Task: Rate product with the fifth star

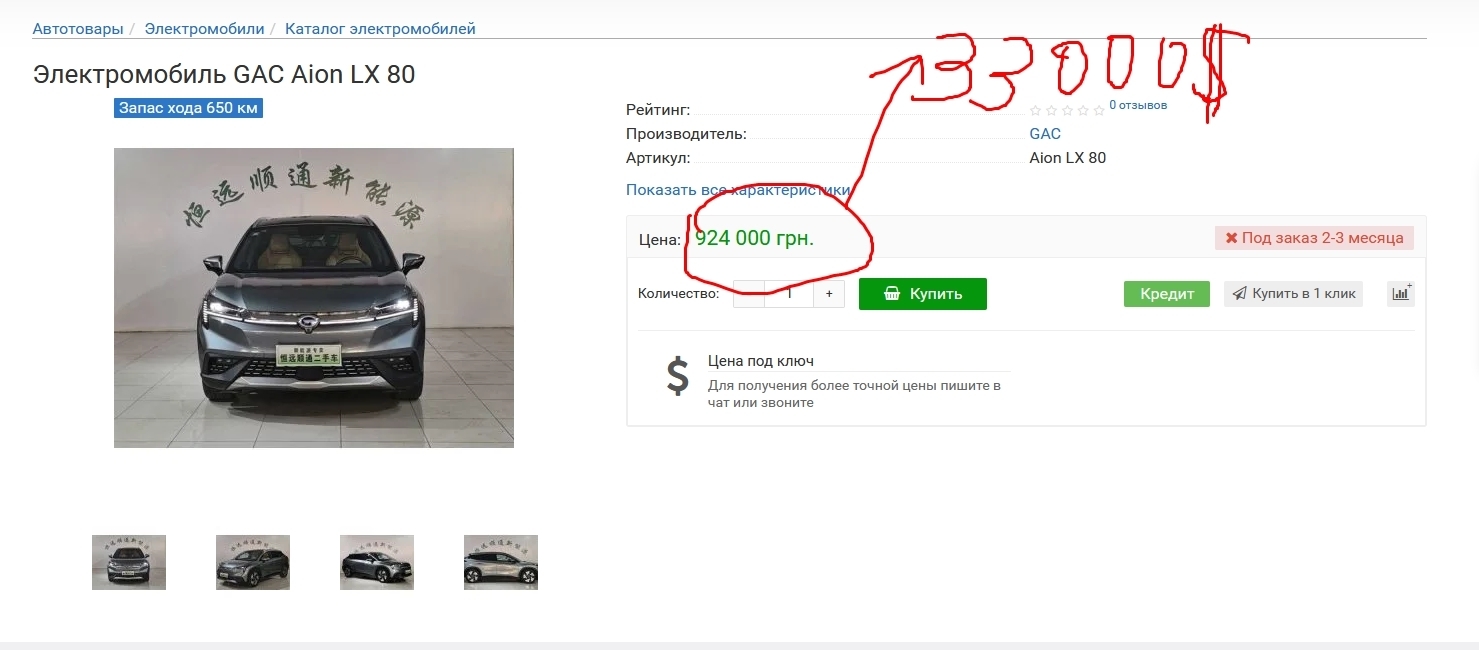Action: [1099, 110]
